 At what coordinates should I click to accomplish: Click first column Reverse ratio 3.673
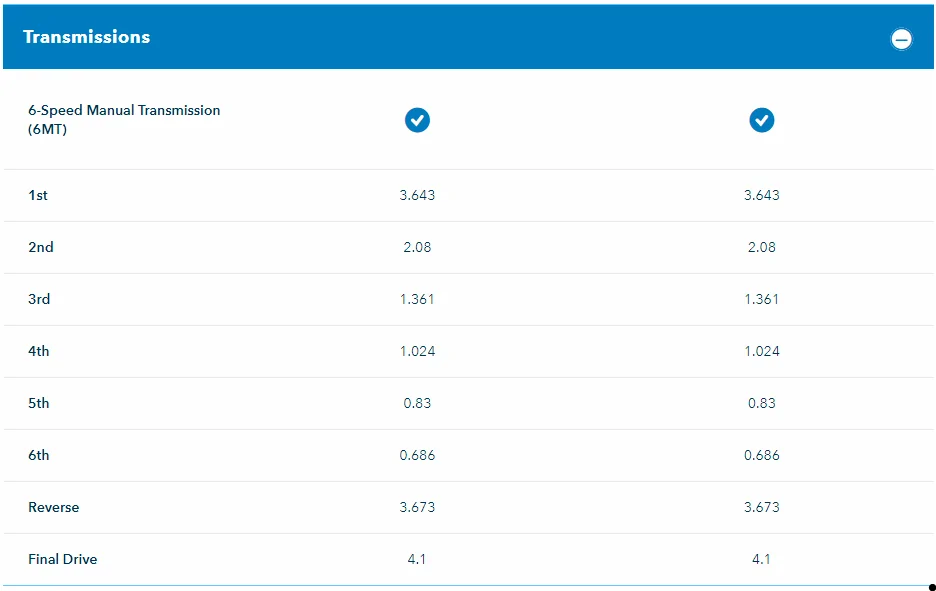tap(417, 507)
